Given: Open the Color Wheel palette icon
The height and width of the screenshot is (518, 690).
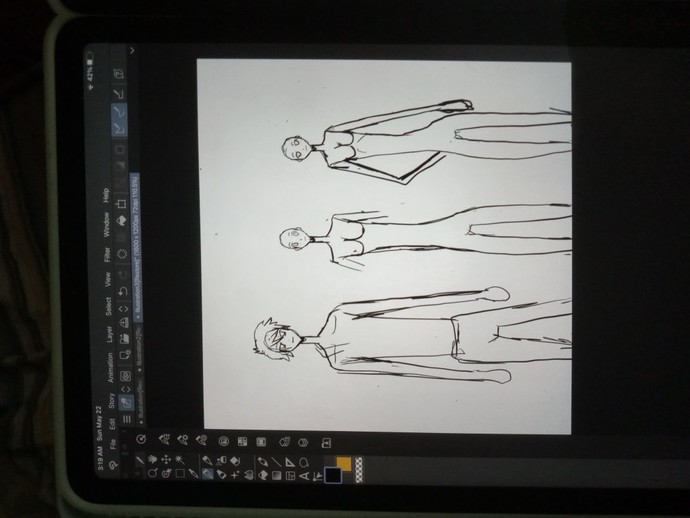Looking at the screenshot, I should [224, 441].
